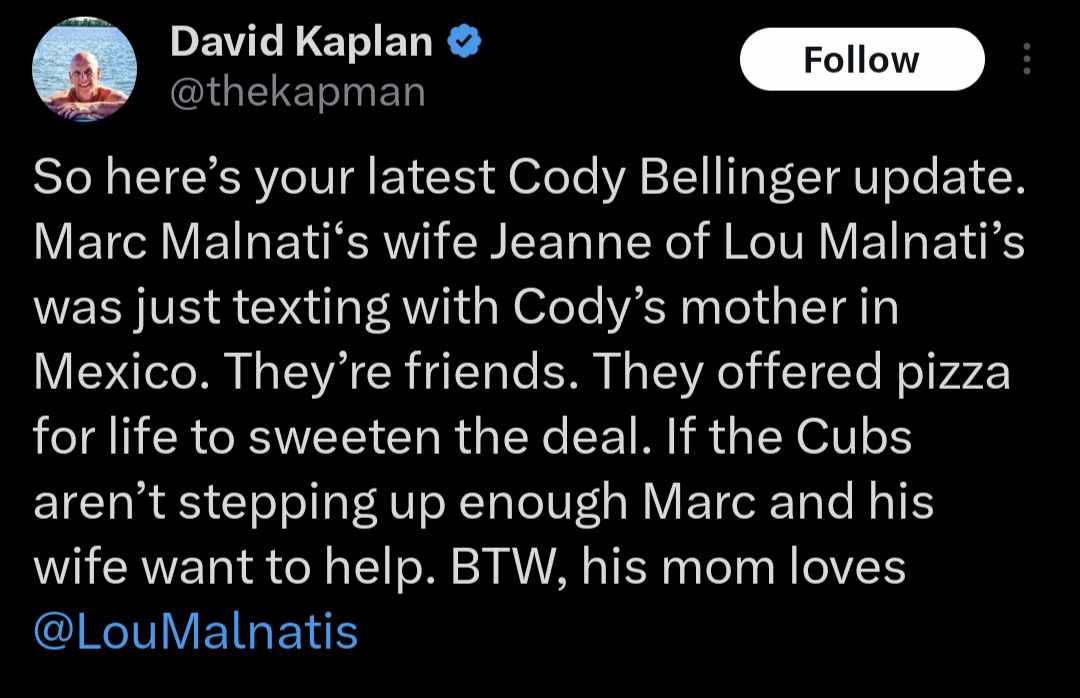Click the blue verified badge
This screenshot has height=698, width=1080.
click(464, 41)
